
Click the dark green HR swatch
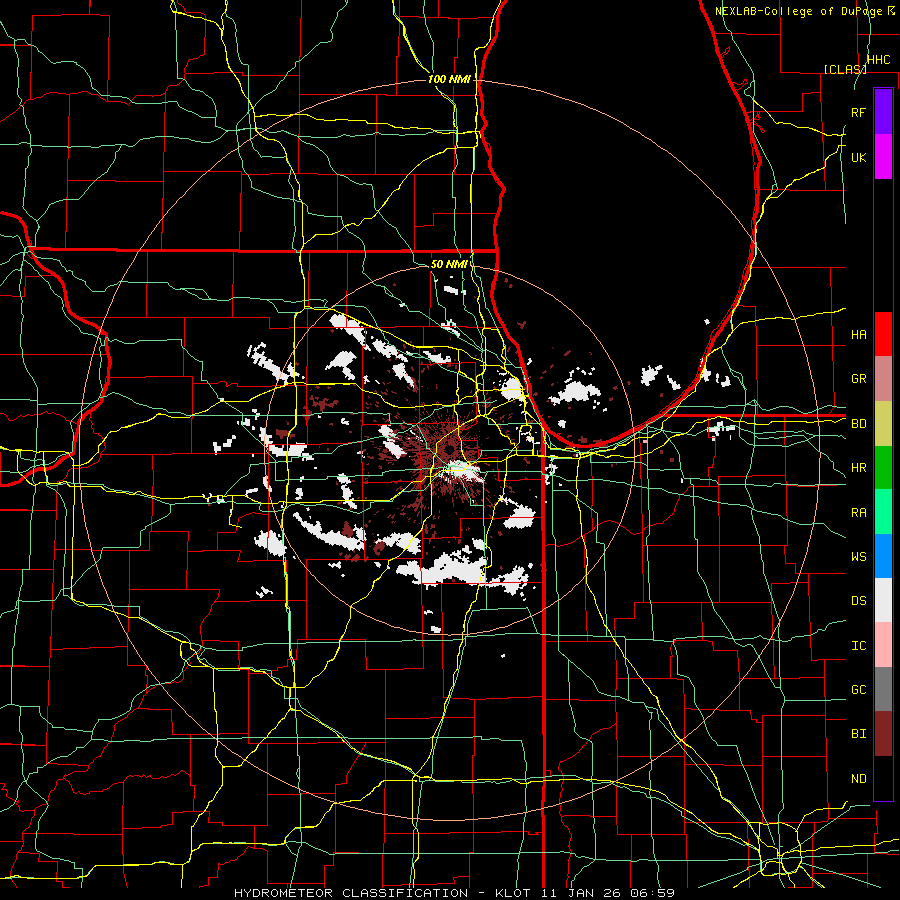click(883, 467)
